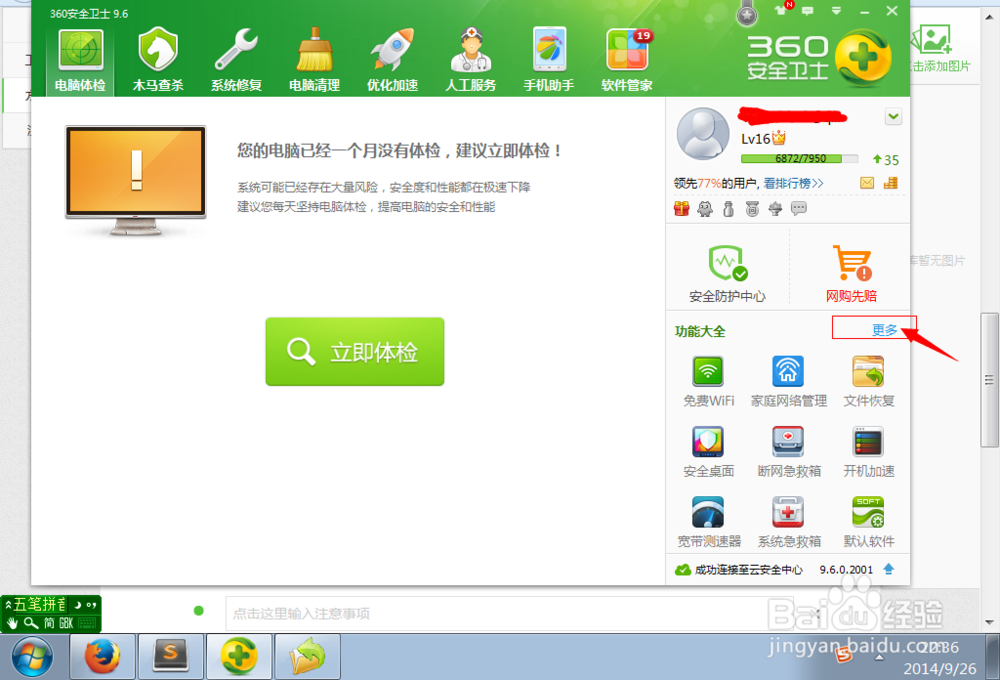The width and height of the screenshot is (1000, 680).
Task: Click scroll-up arrow of background window scrollbar
Action: click(x=989, y=17)
